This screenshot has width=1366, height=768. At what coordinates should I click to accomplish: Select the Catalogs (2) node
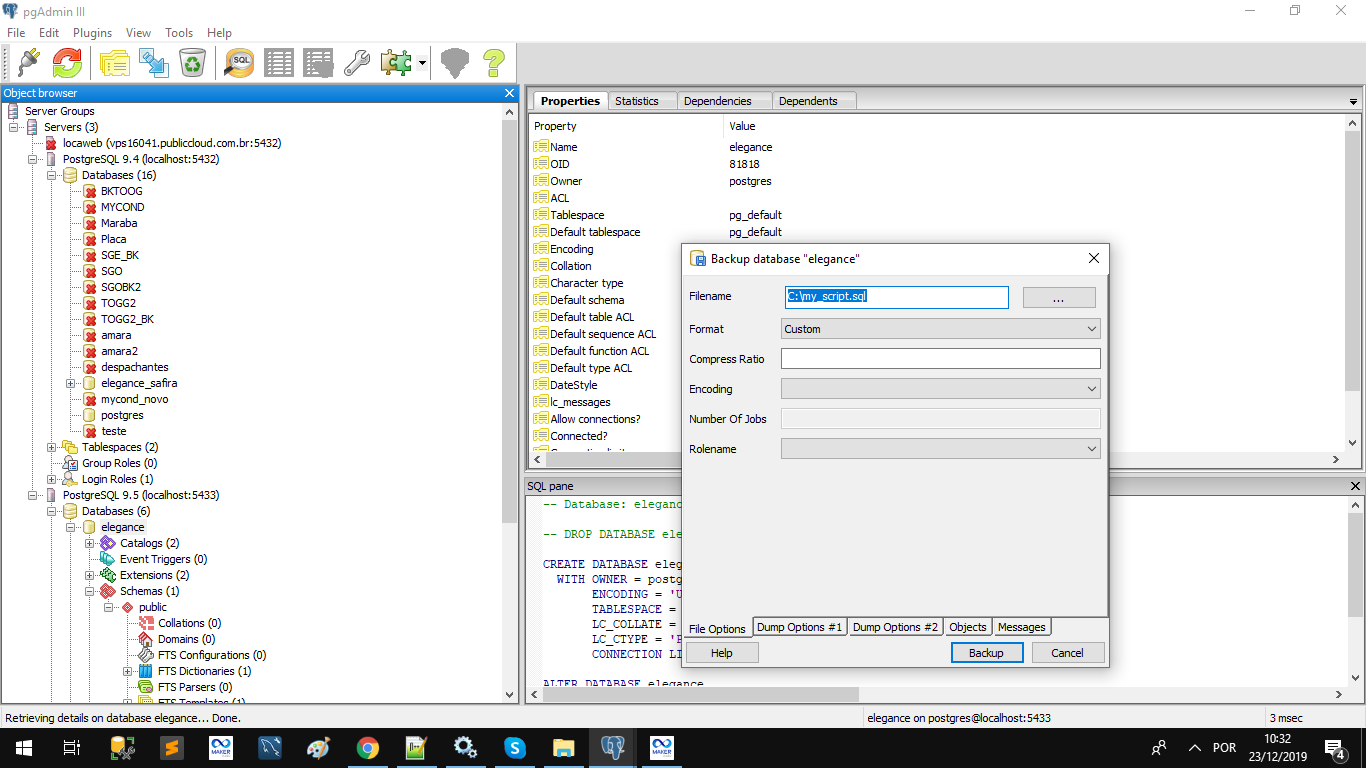[149, 543]
